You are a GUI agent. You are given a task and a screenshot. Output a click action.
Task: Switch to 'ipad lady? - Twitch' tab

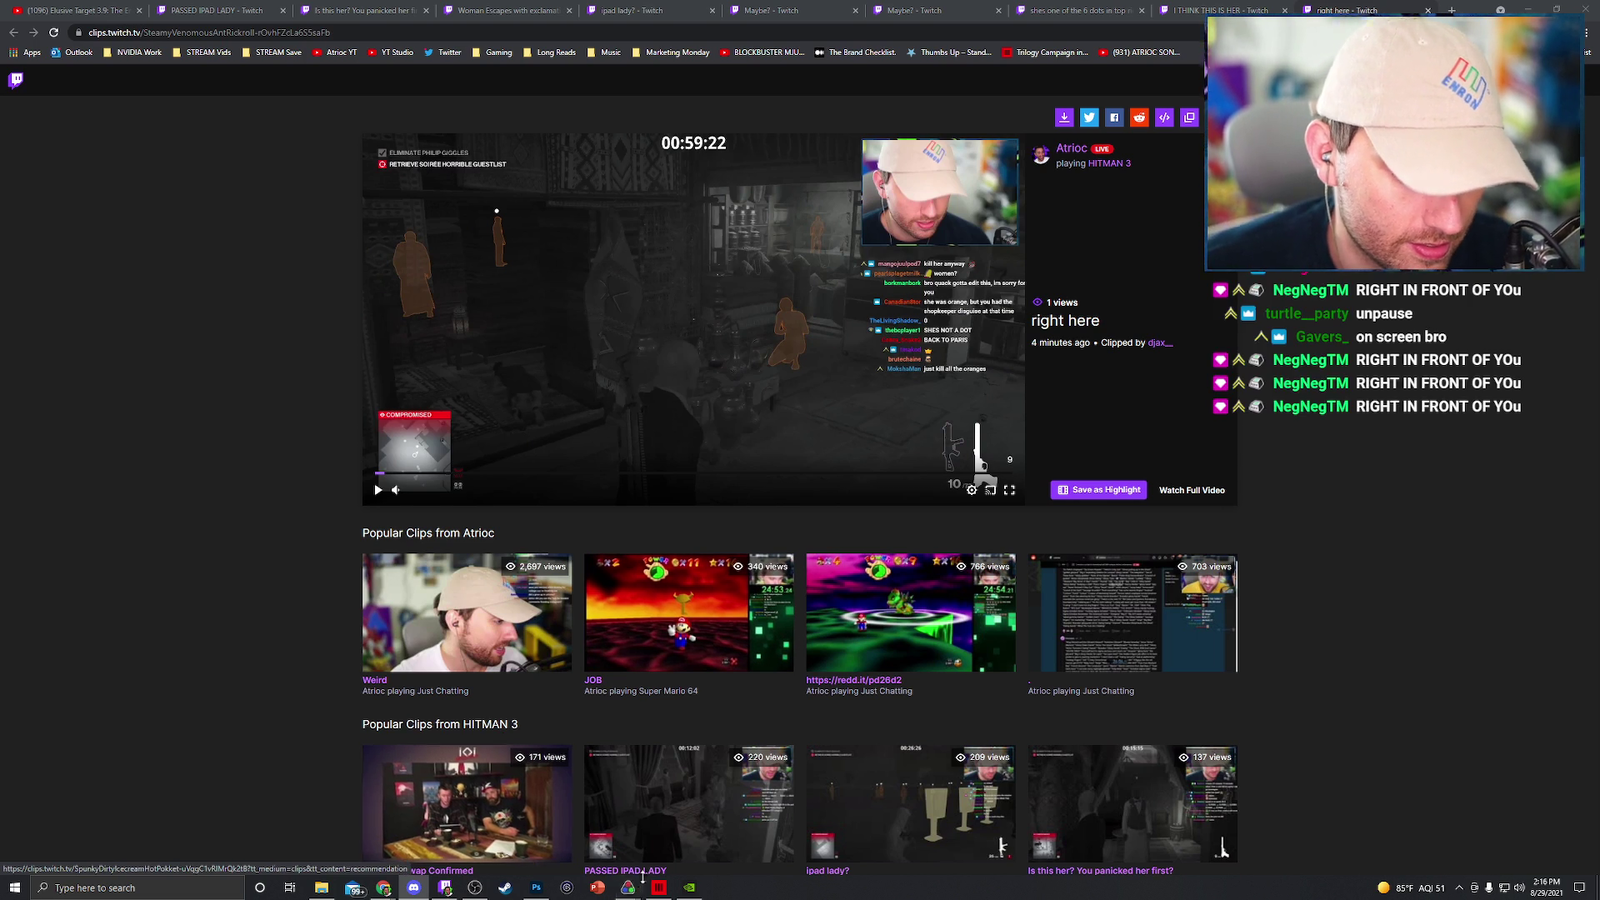pyautogui.click(x=651, y=10)
